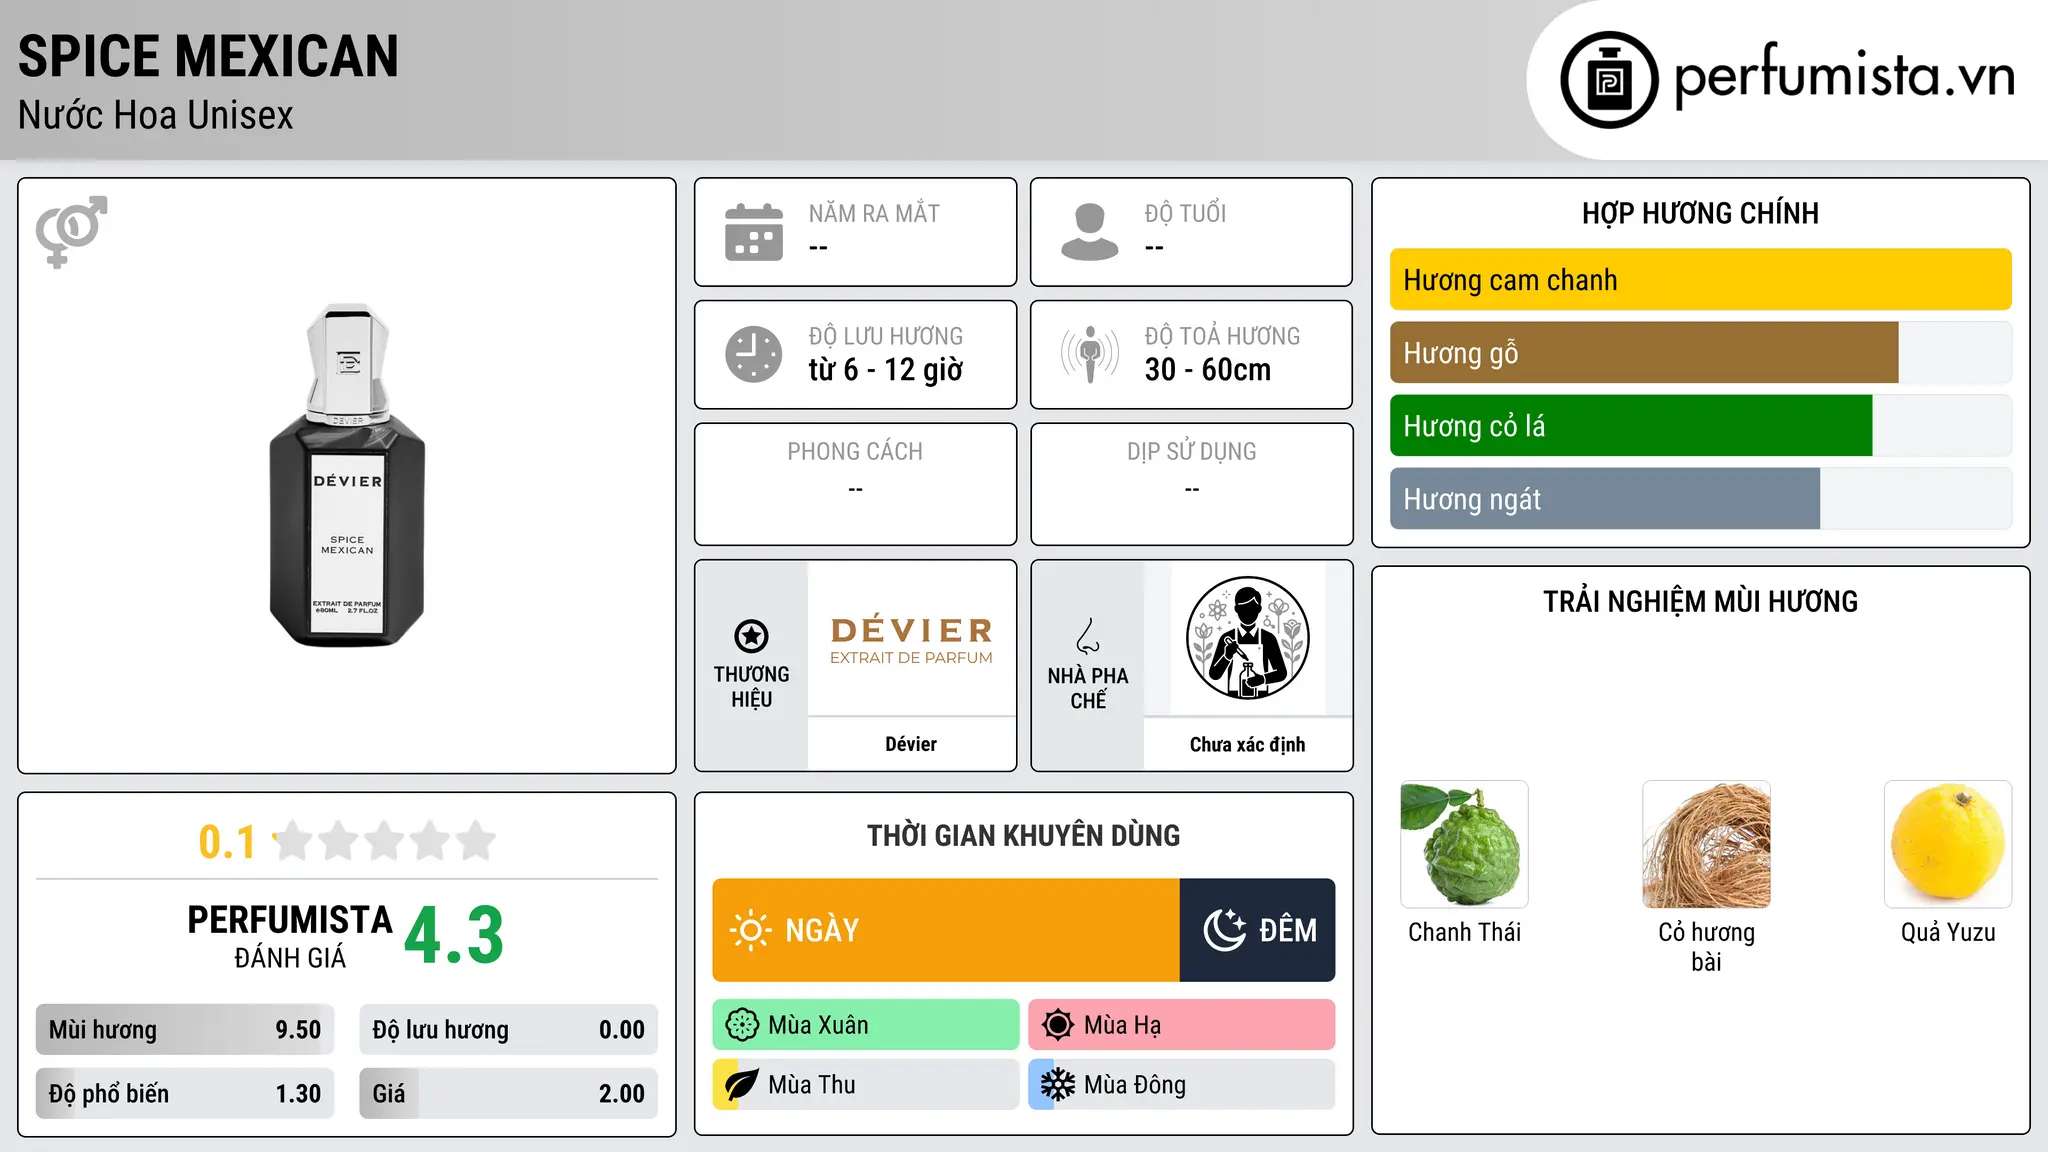
Task: Click the Phong cách label
Action: click(855, 452)
